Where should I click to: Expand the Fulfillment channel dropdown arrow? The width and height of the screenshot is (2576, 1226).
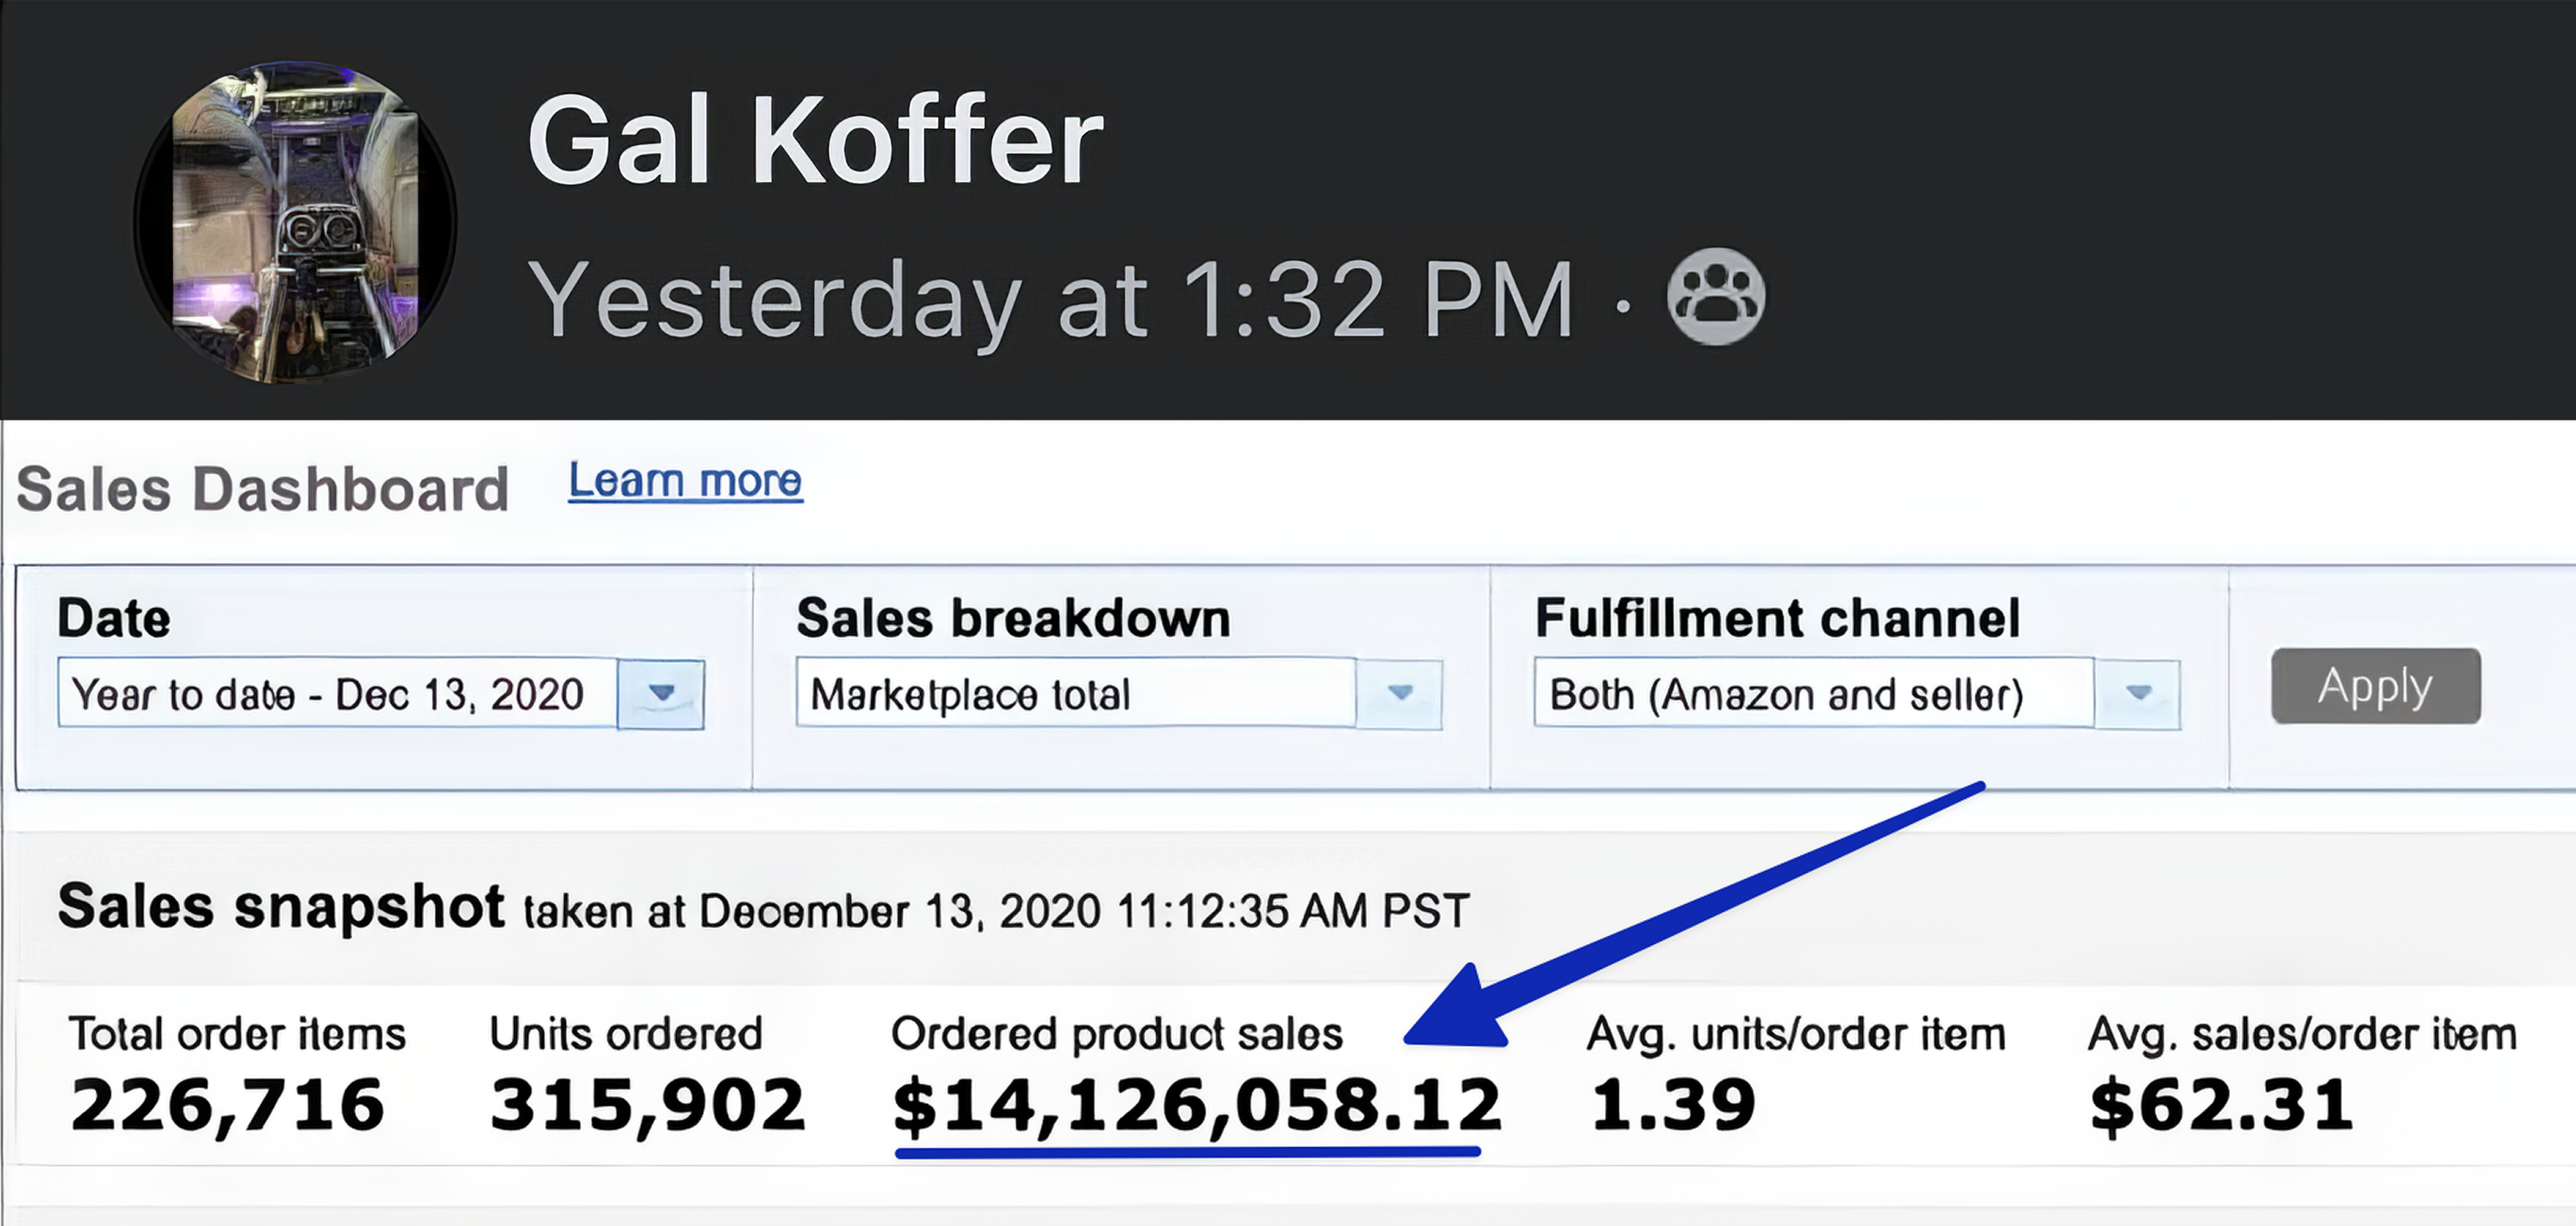[x=2138, y=693]
